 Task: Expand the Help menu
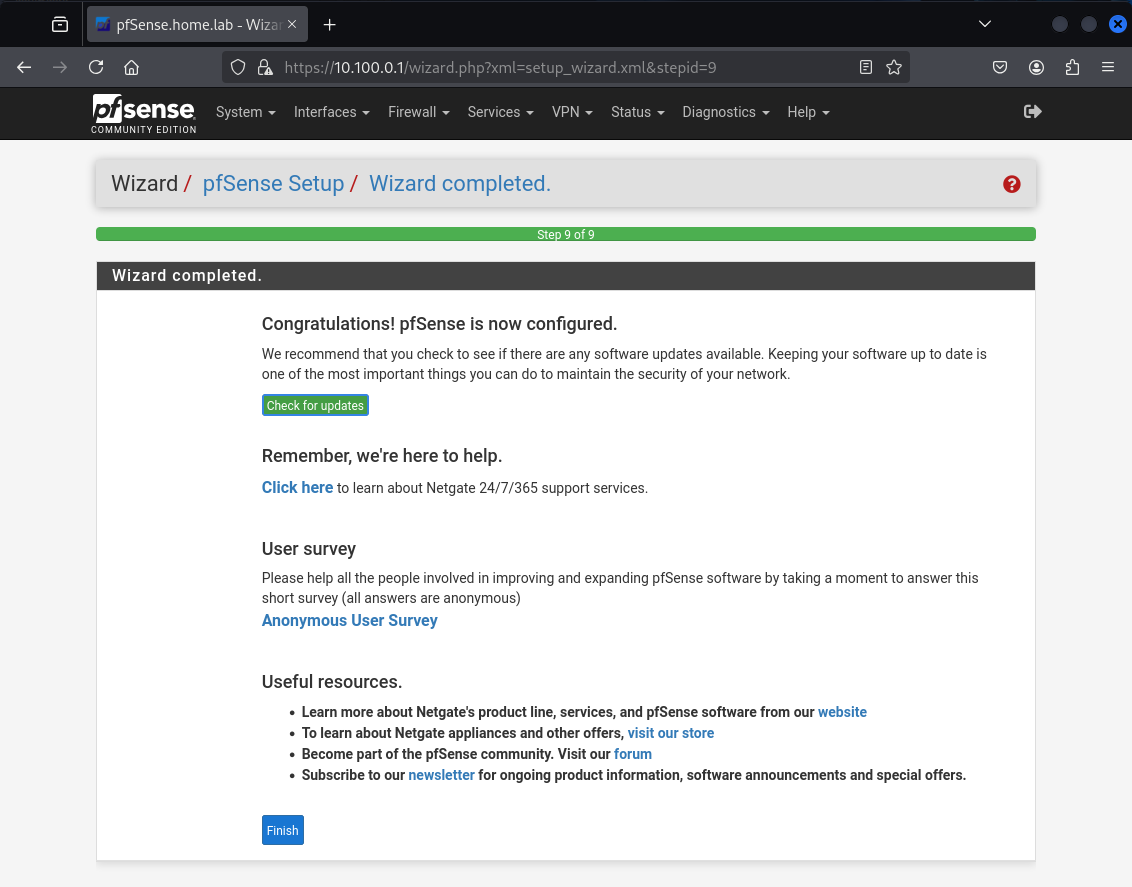coord(808,112)
